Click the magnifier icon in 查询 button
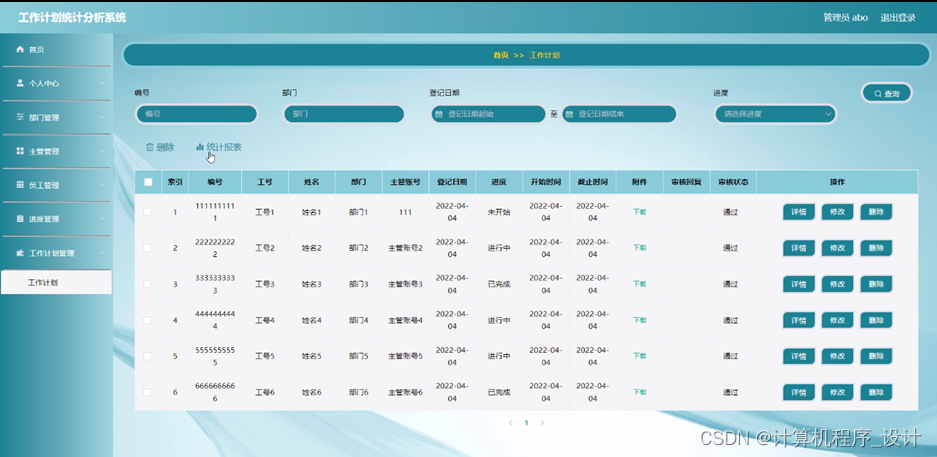The height and width of the screenshot is (457, 937). pyautogui.click(x=878, y=94)
